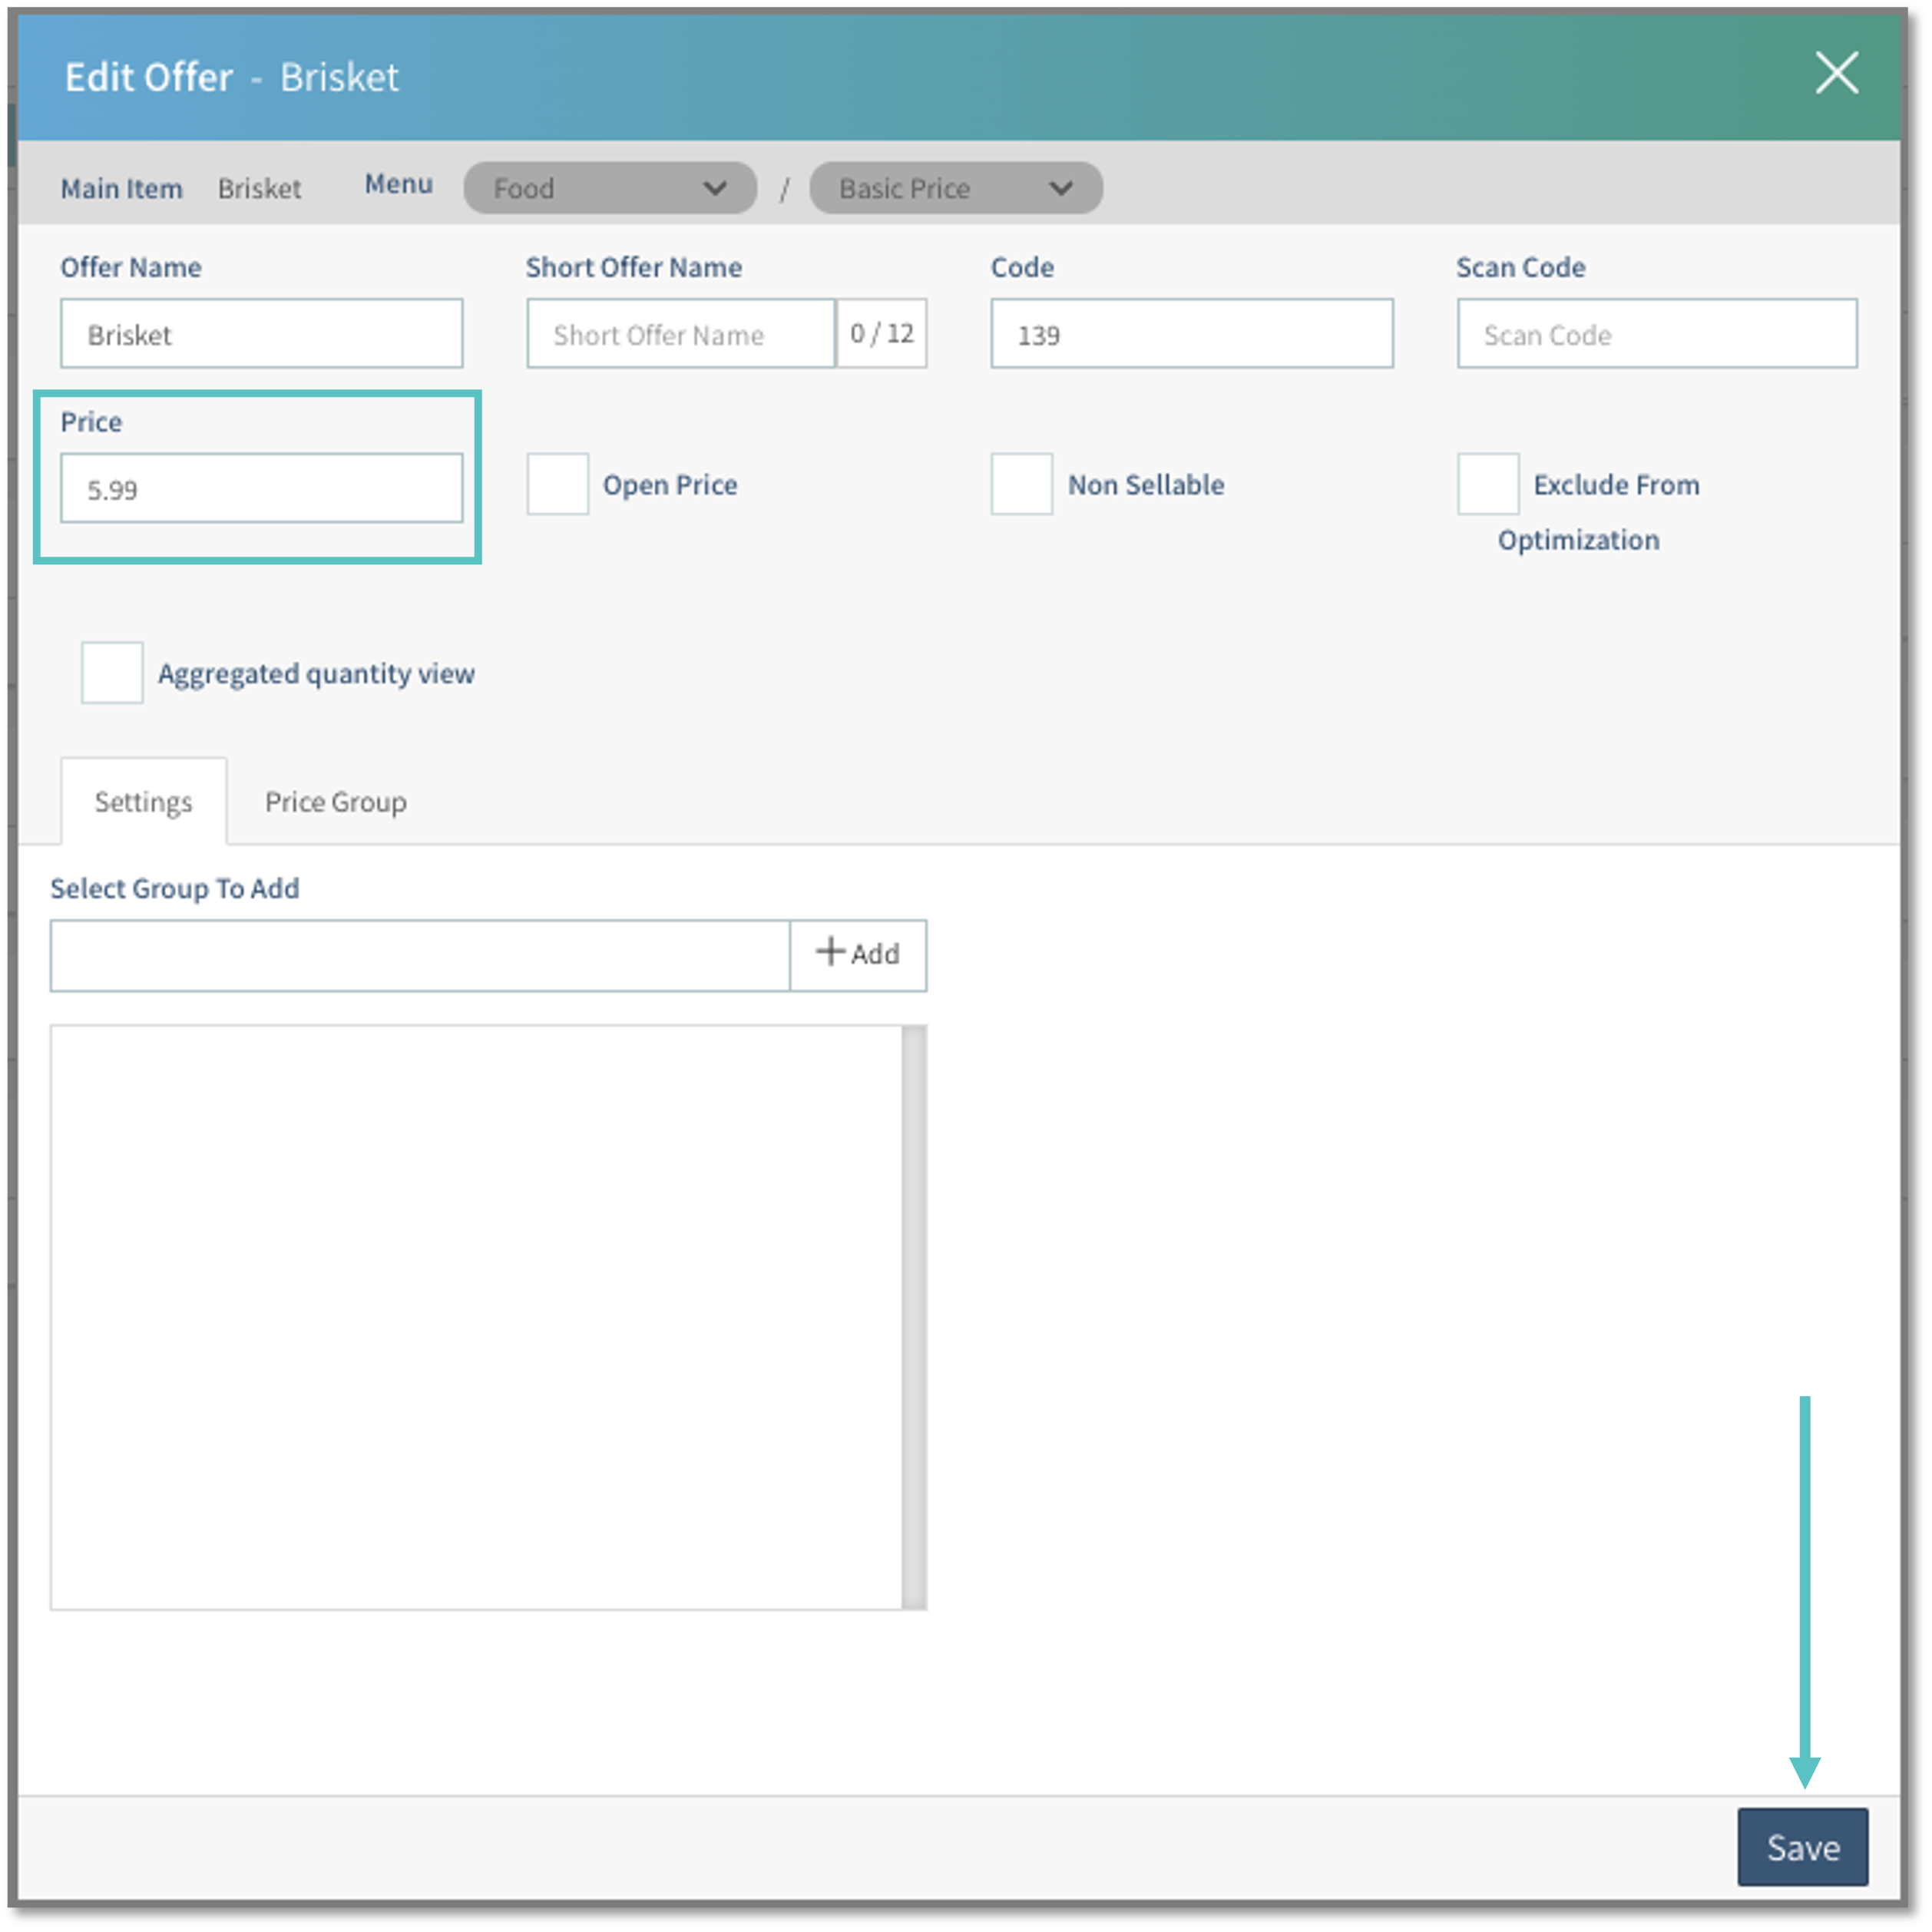Click the Offer Name field with Brisket
Screen dimensions: 1932x1932
coord(261,334)
